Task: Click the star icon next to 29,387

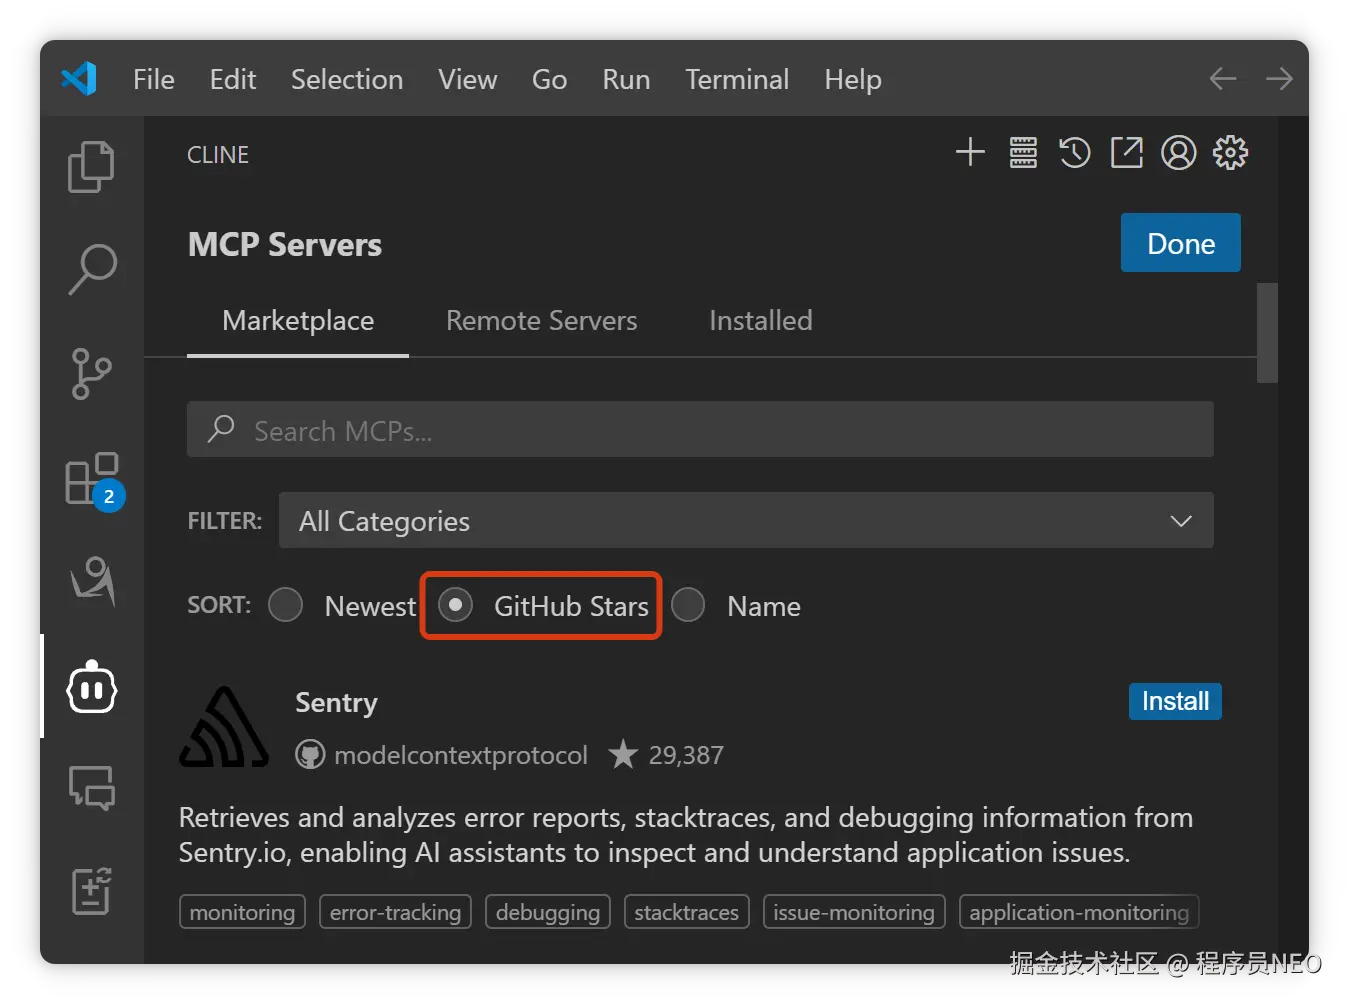Action: (x=623, y=754)
